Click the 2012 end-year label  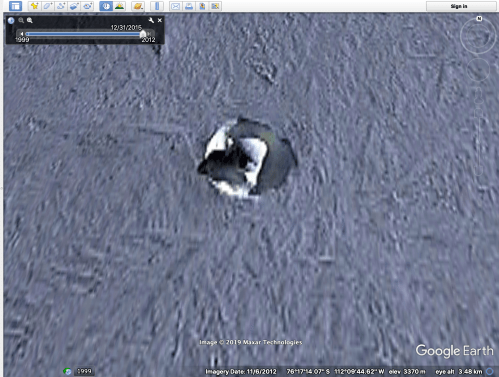coord(148,40)
